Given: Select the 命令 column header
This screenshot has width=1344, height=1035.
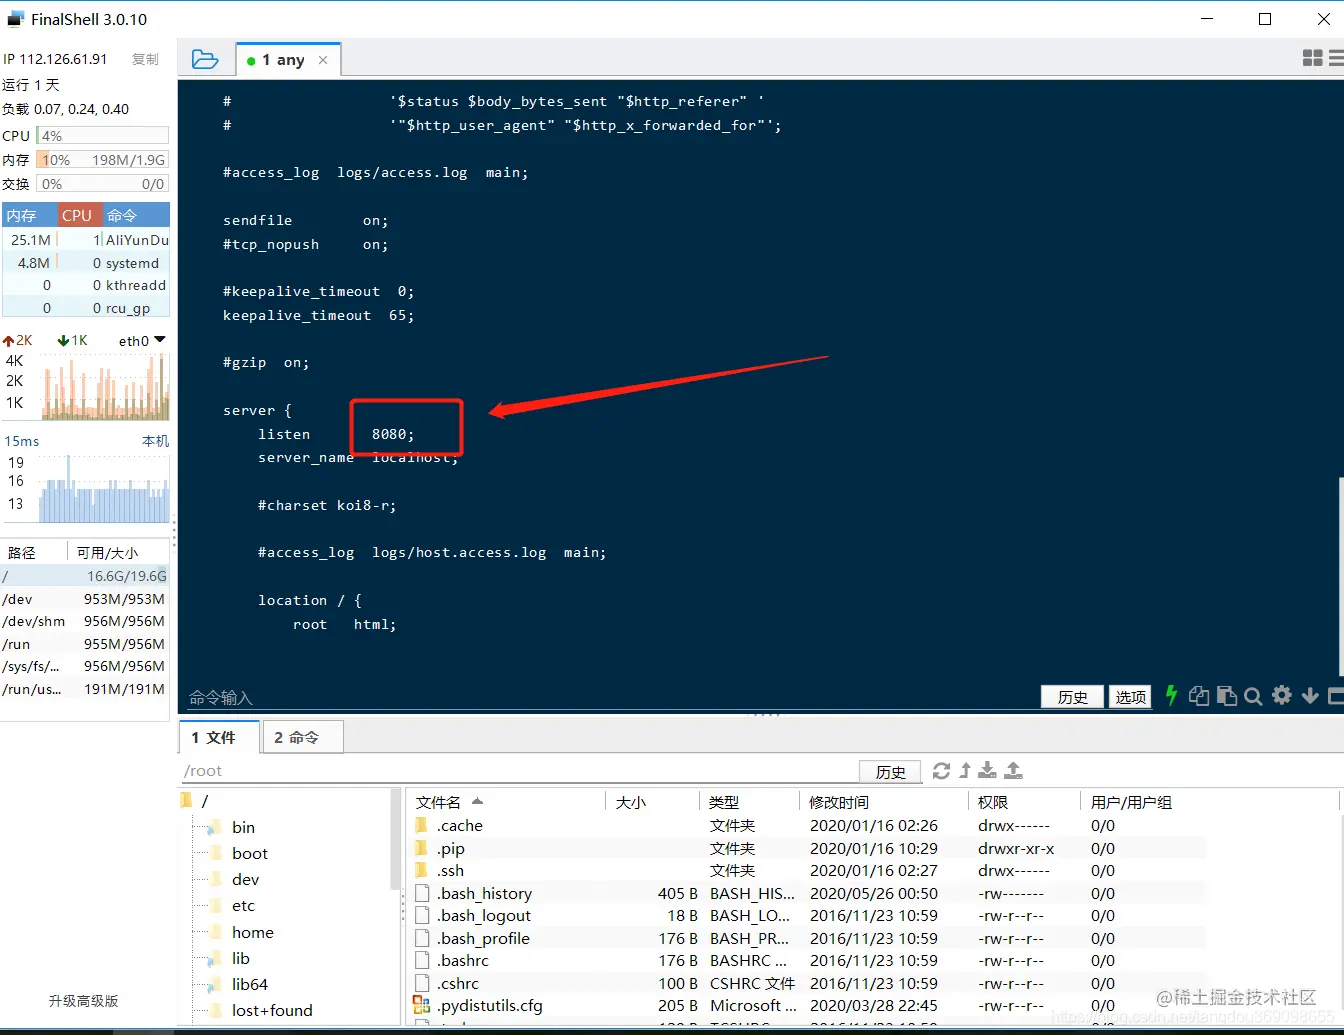Looking at the screenshot, I should coord(136,215).
